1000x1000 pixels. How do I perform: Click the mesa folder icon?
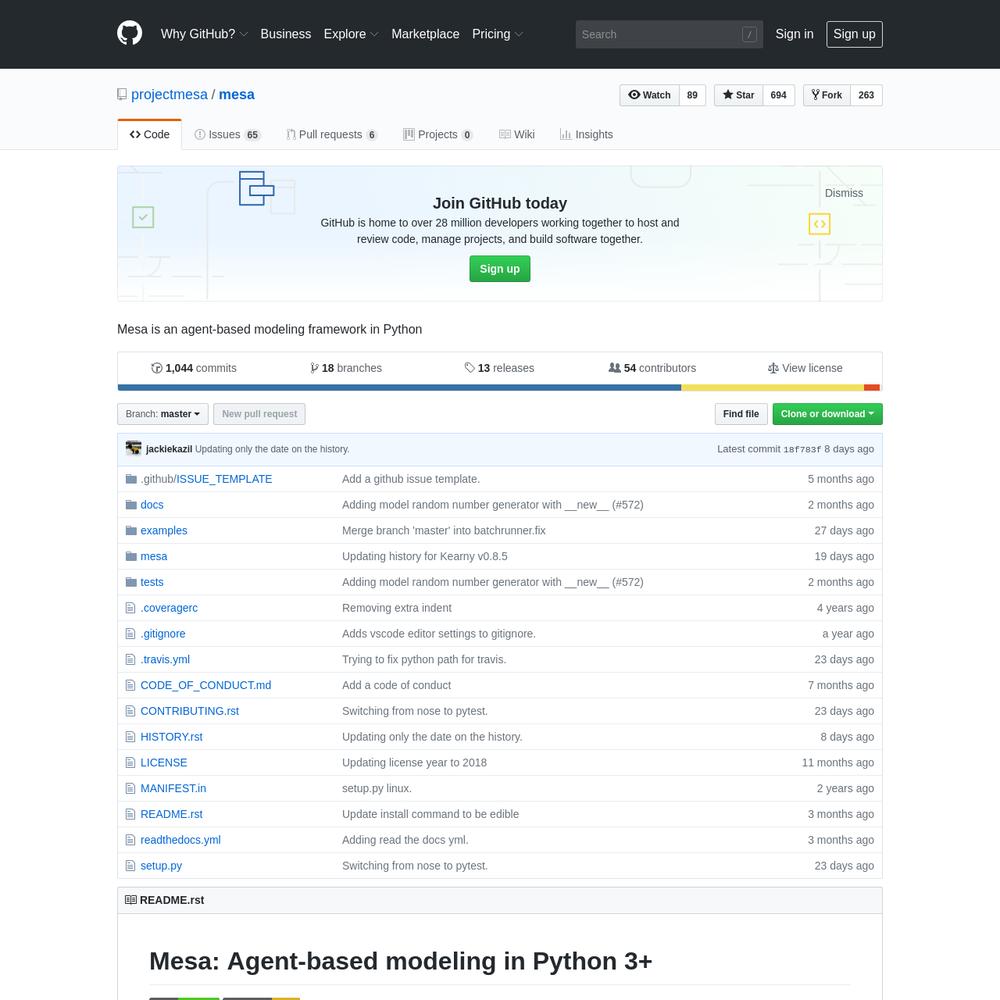[131, 556]
